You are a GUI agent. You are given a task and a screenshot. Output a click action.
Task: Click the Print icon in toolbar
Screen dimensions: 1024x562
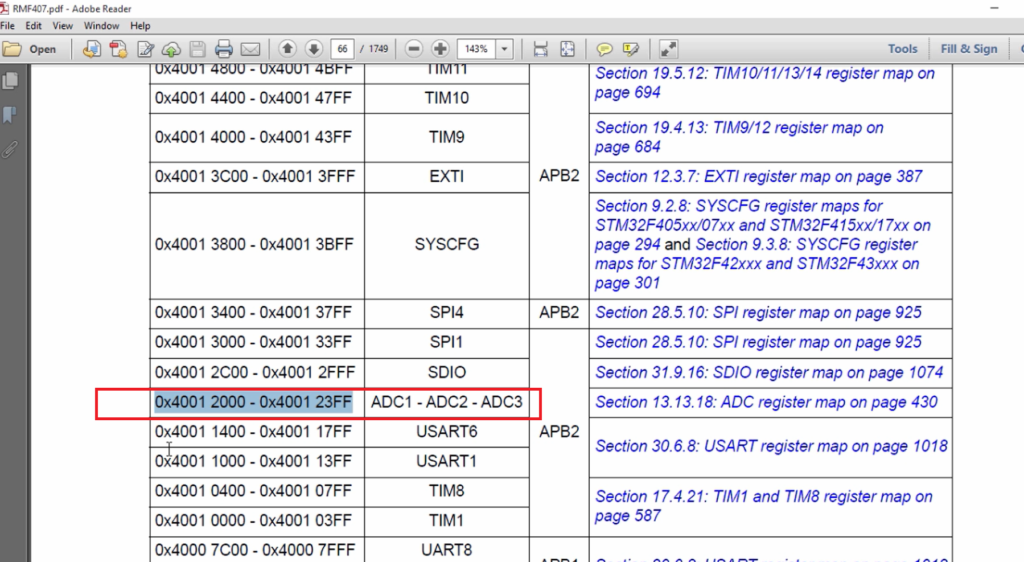pos(223,49)
